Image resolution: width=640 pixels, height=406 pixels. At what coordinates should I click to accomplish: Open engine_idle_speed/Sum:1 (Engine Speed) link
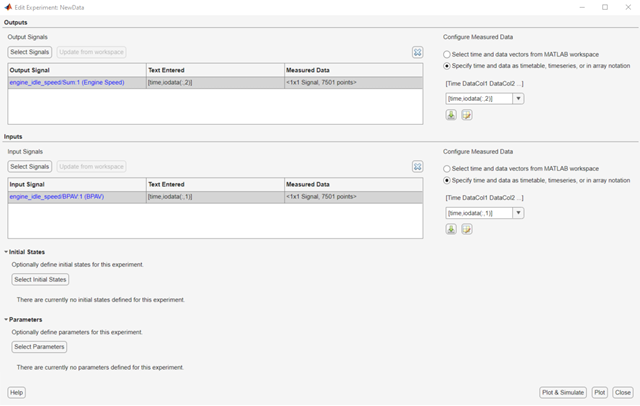(x=67, y=82)
